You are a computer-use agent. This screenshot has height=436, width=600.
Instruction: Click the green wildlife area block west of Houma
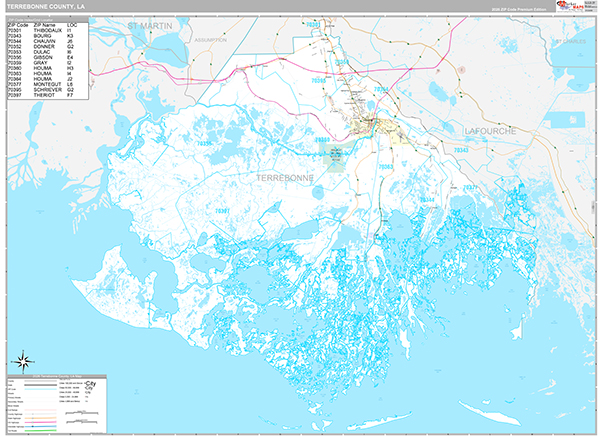(x=336, y=155)
